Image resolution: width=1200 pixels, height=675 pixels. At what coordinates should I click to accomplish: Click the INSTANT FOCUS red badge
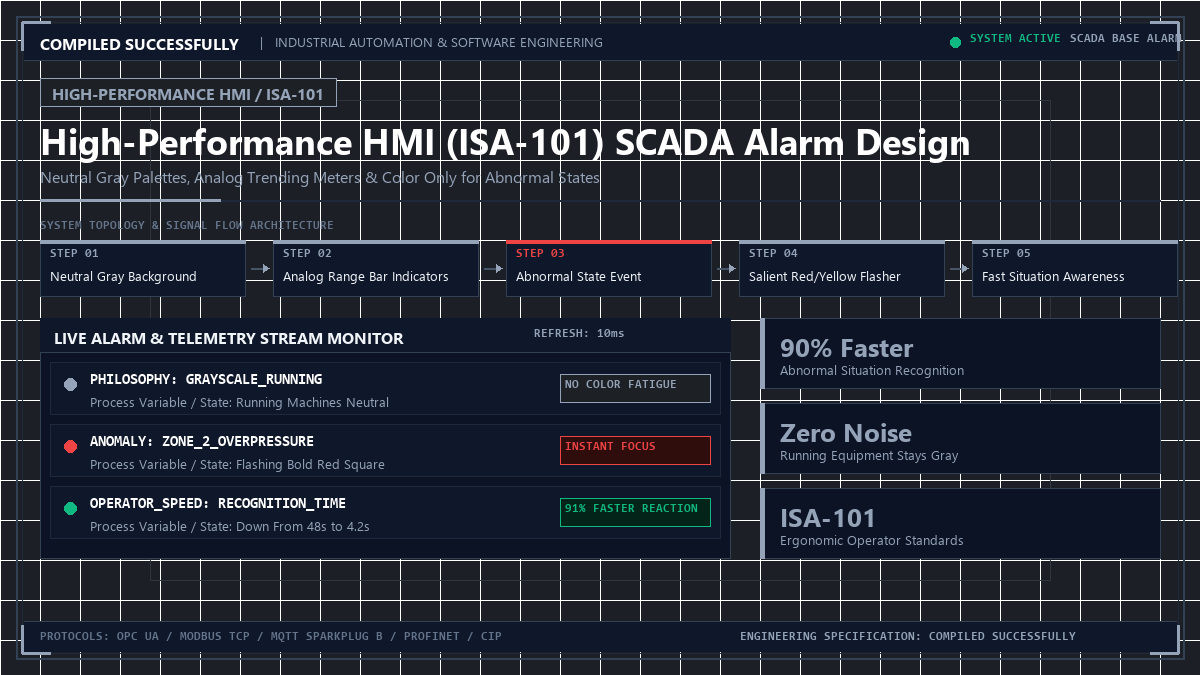pos(635,450)
